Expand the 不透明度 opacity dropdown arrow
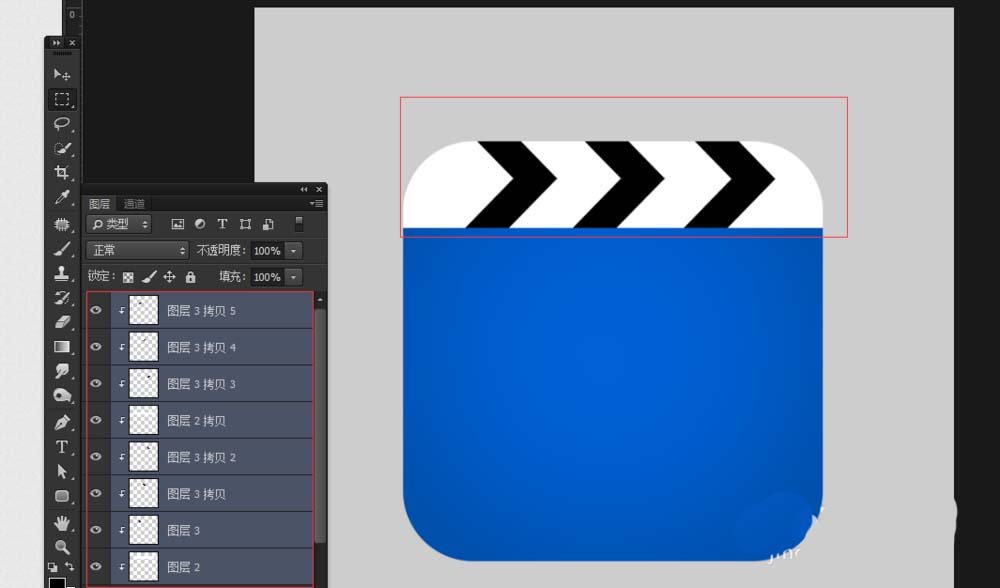 click(x=293, y=251)
